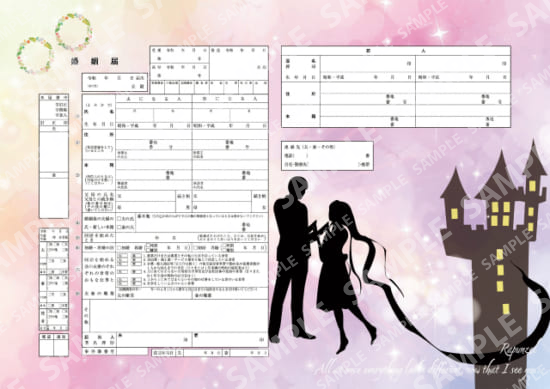The height and width of the screenshot is (389, 550).
Task: Click the upper floral wreath decoration
Action: tap(74, 32)
